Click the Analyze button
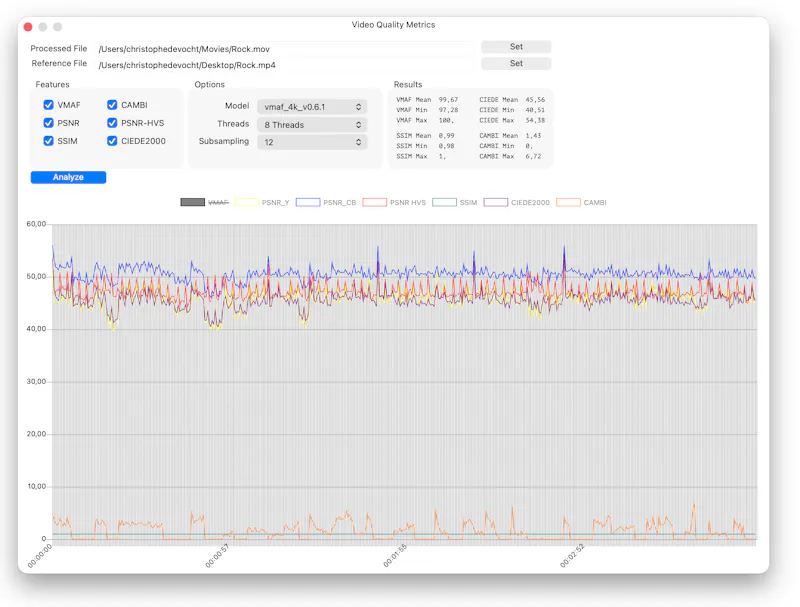The image size is (800, 607). coord(68,177)
